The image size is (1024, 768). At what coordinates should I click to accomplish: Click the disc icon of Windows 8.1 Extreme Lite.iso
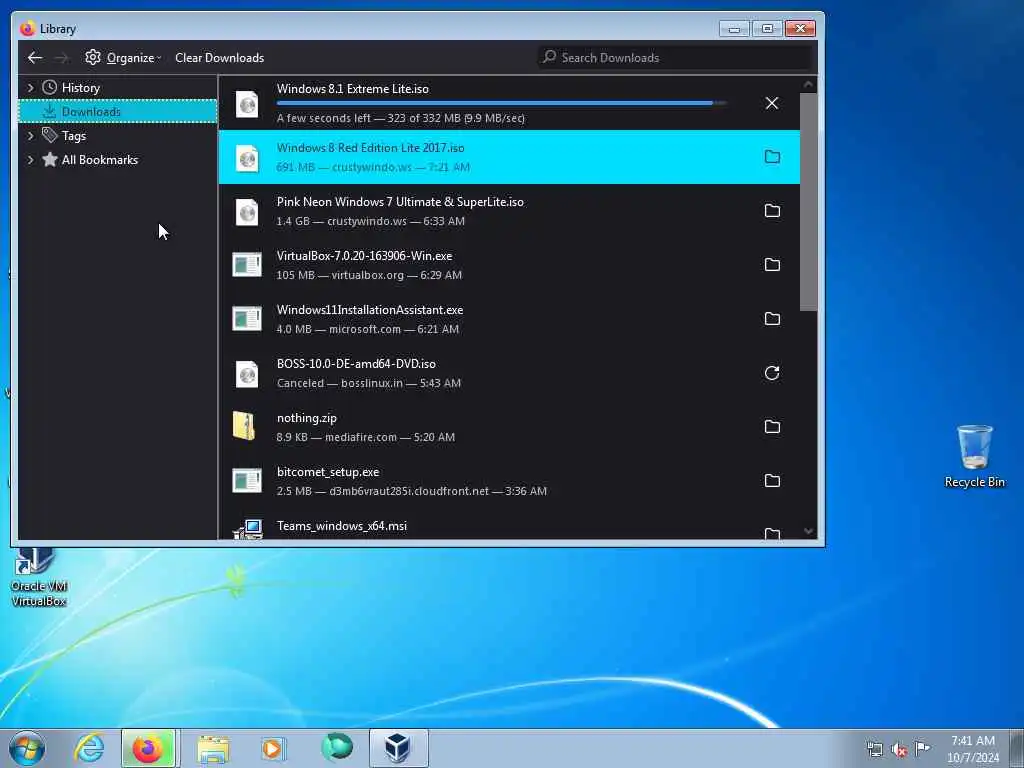247,104
